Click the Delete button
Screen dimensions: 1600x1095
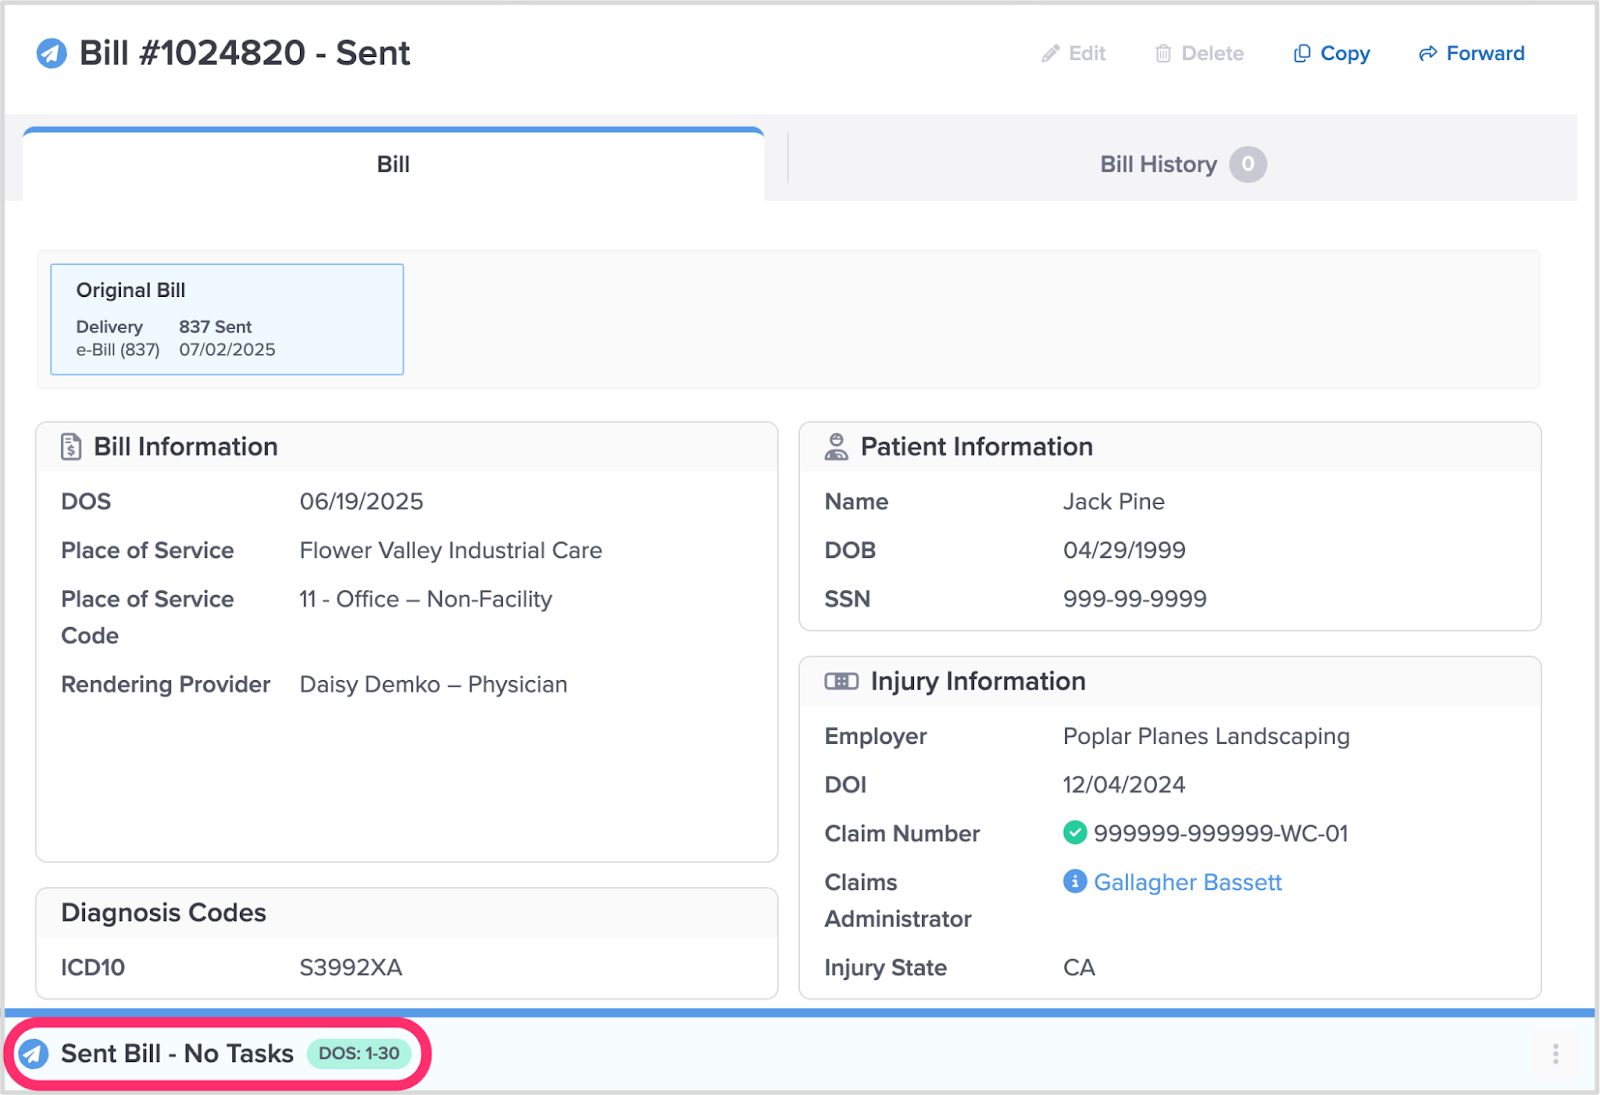pyautogui.click(x=1199, y=54)
